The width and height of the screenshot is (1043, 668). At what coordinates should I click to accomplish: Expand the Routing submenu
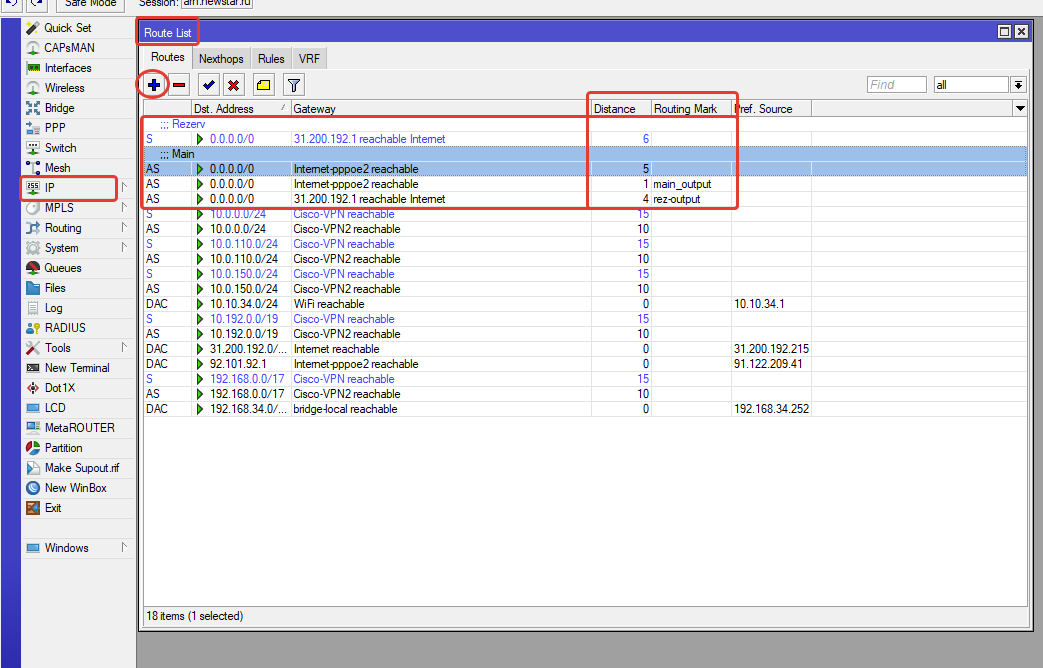pyautogui.click(x=63, y=228)
